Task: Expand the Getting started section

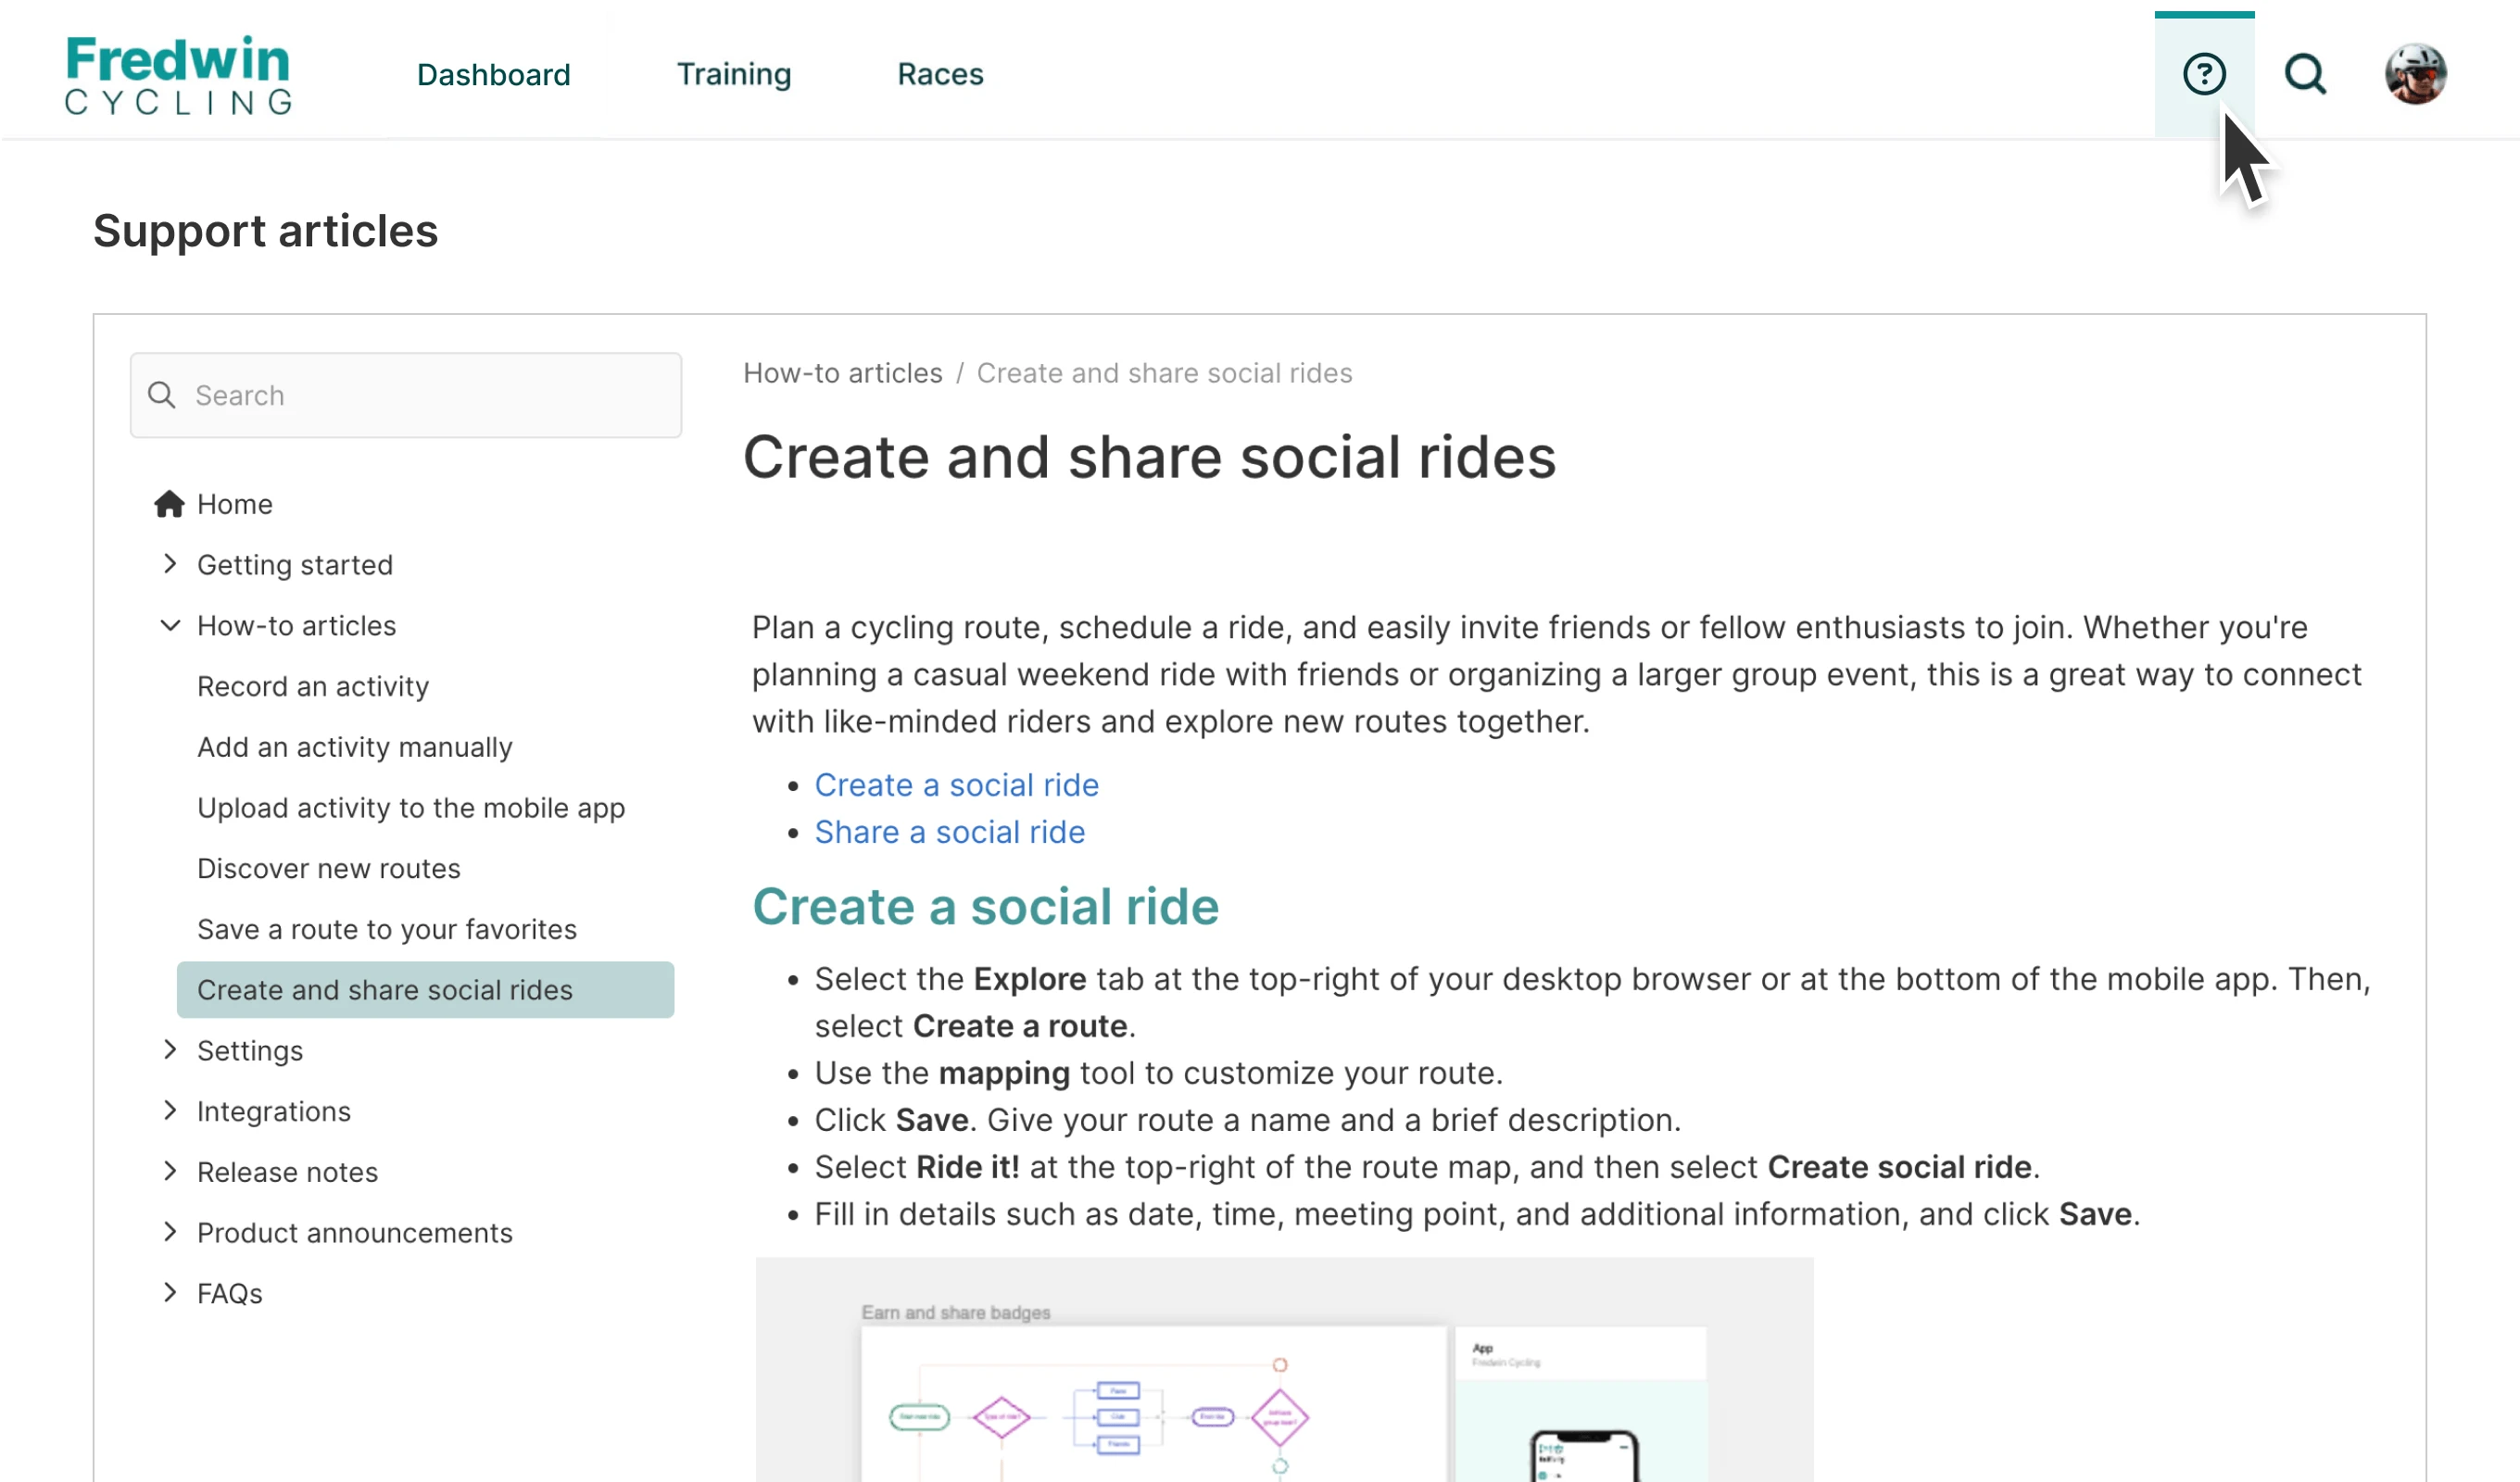Action: click(x=170, y=564)
